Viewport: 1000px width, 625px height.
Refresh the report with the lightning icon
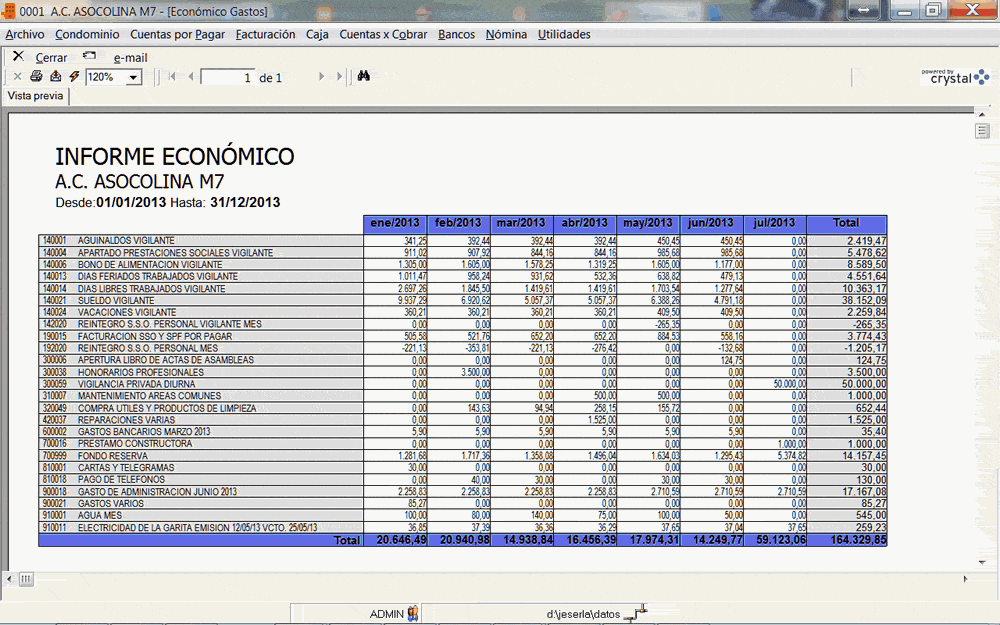[x=74, y=77]
